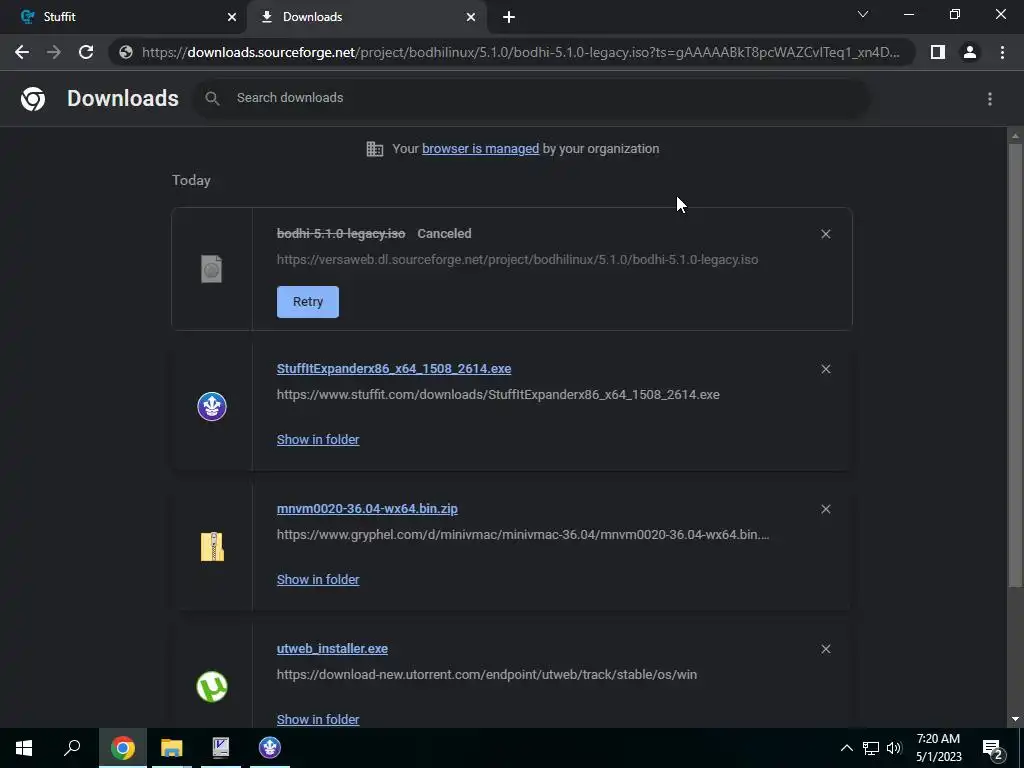Close the Downloads tab
1024x768 pixels.
point(471,17)
